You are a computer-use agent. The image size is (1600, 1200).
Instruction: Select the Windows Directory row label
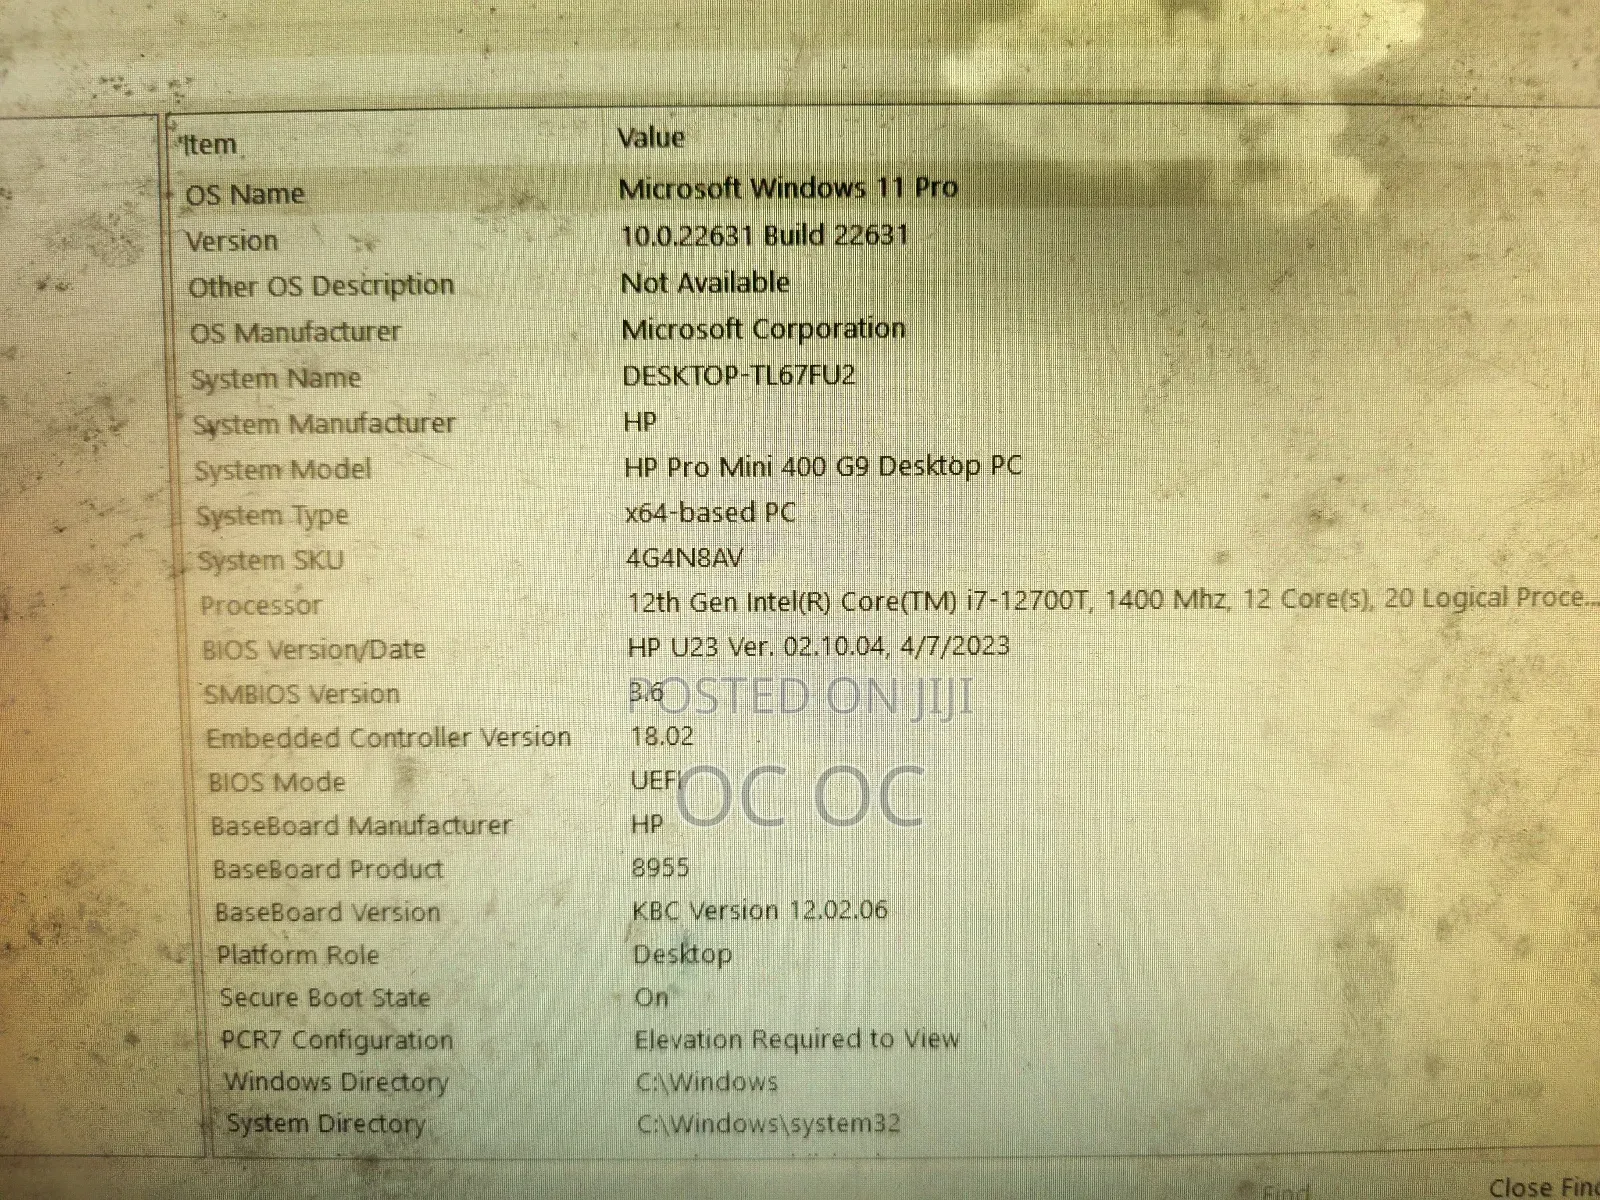(x=336, y=1082)
